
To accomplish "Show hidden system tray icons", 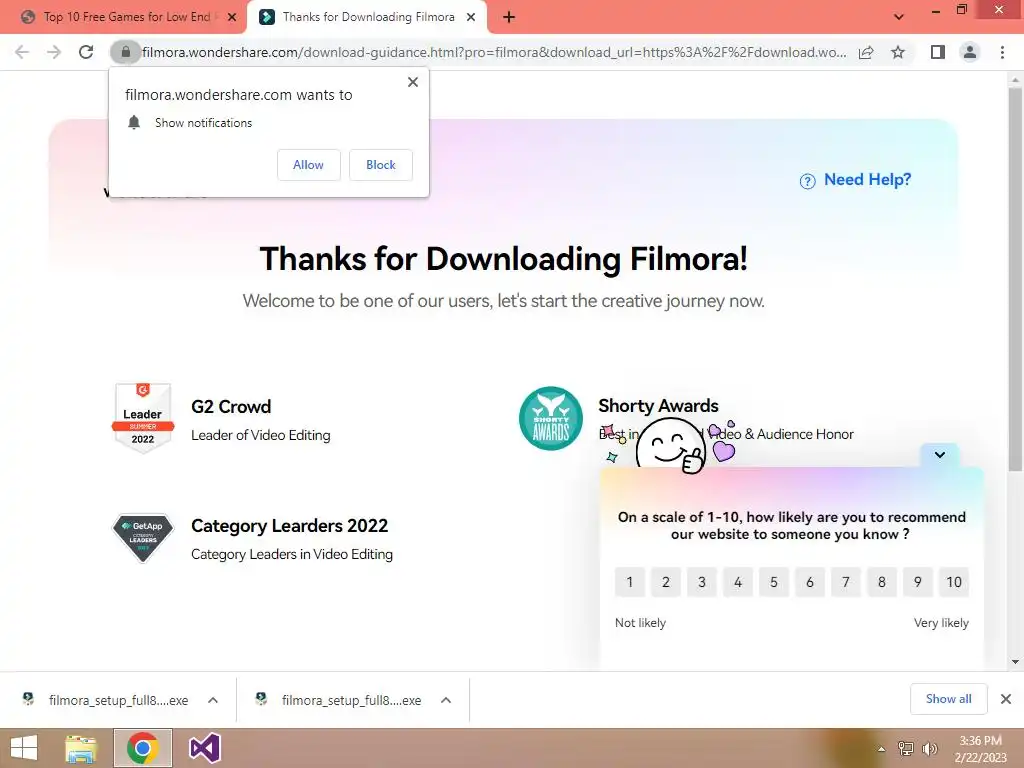I will (881, 749).
